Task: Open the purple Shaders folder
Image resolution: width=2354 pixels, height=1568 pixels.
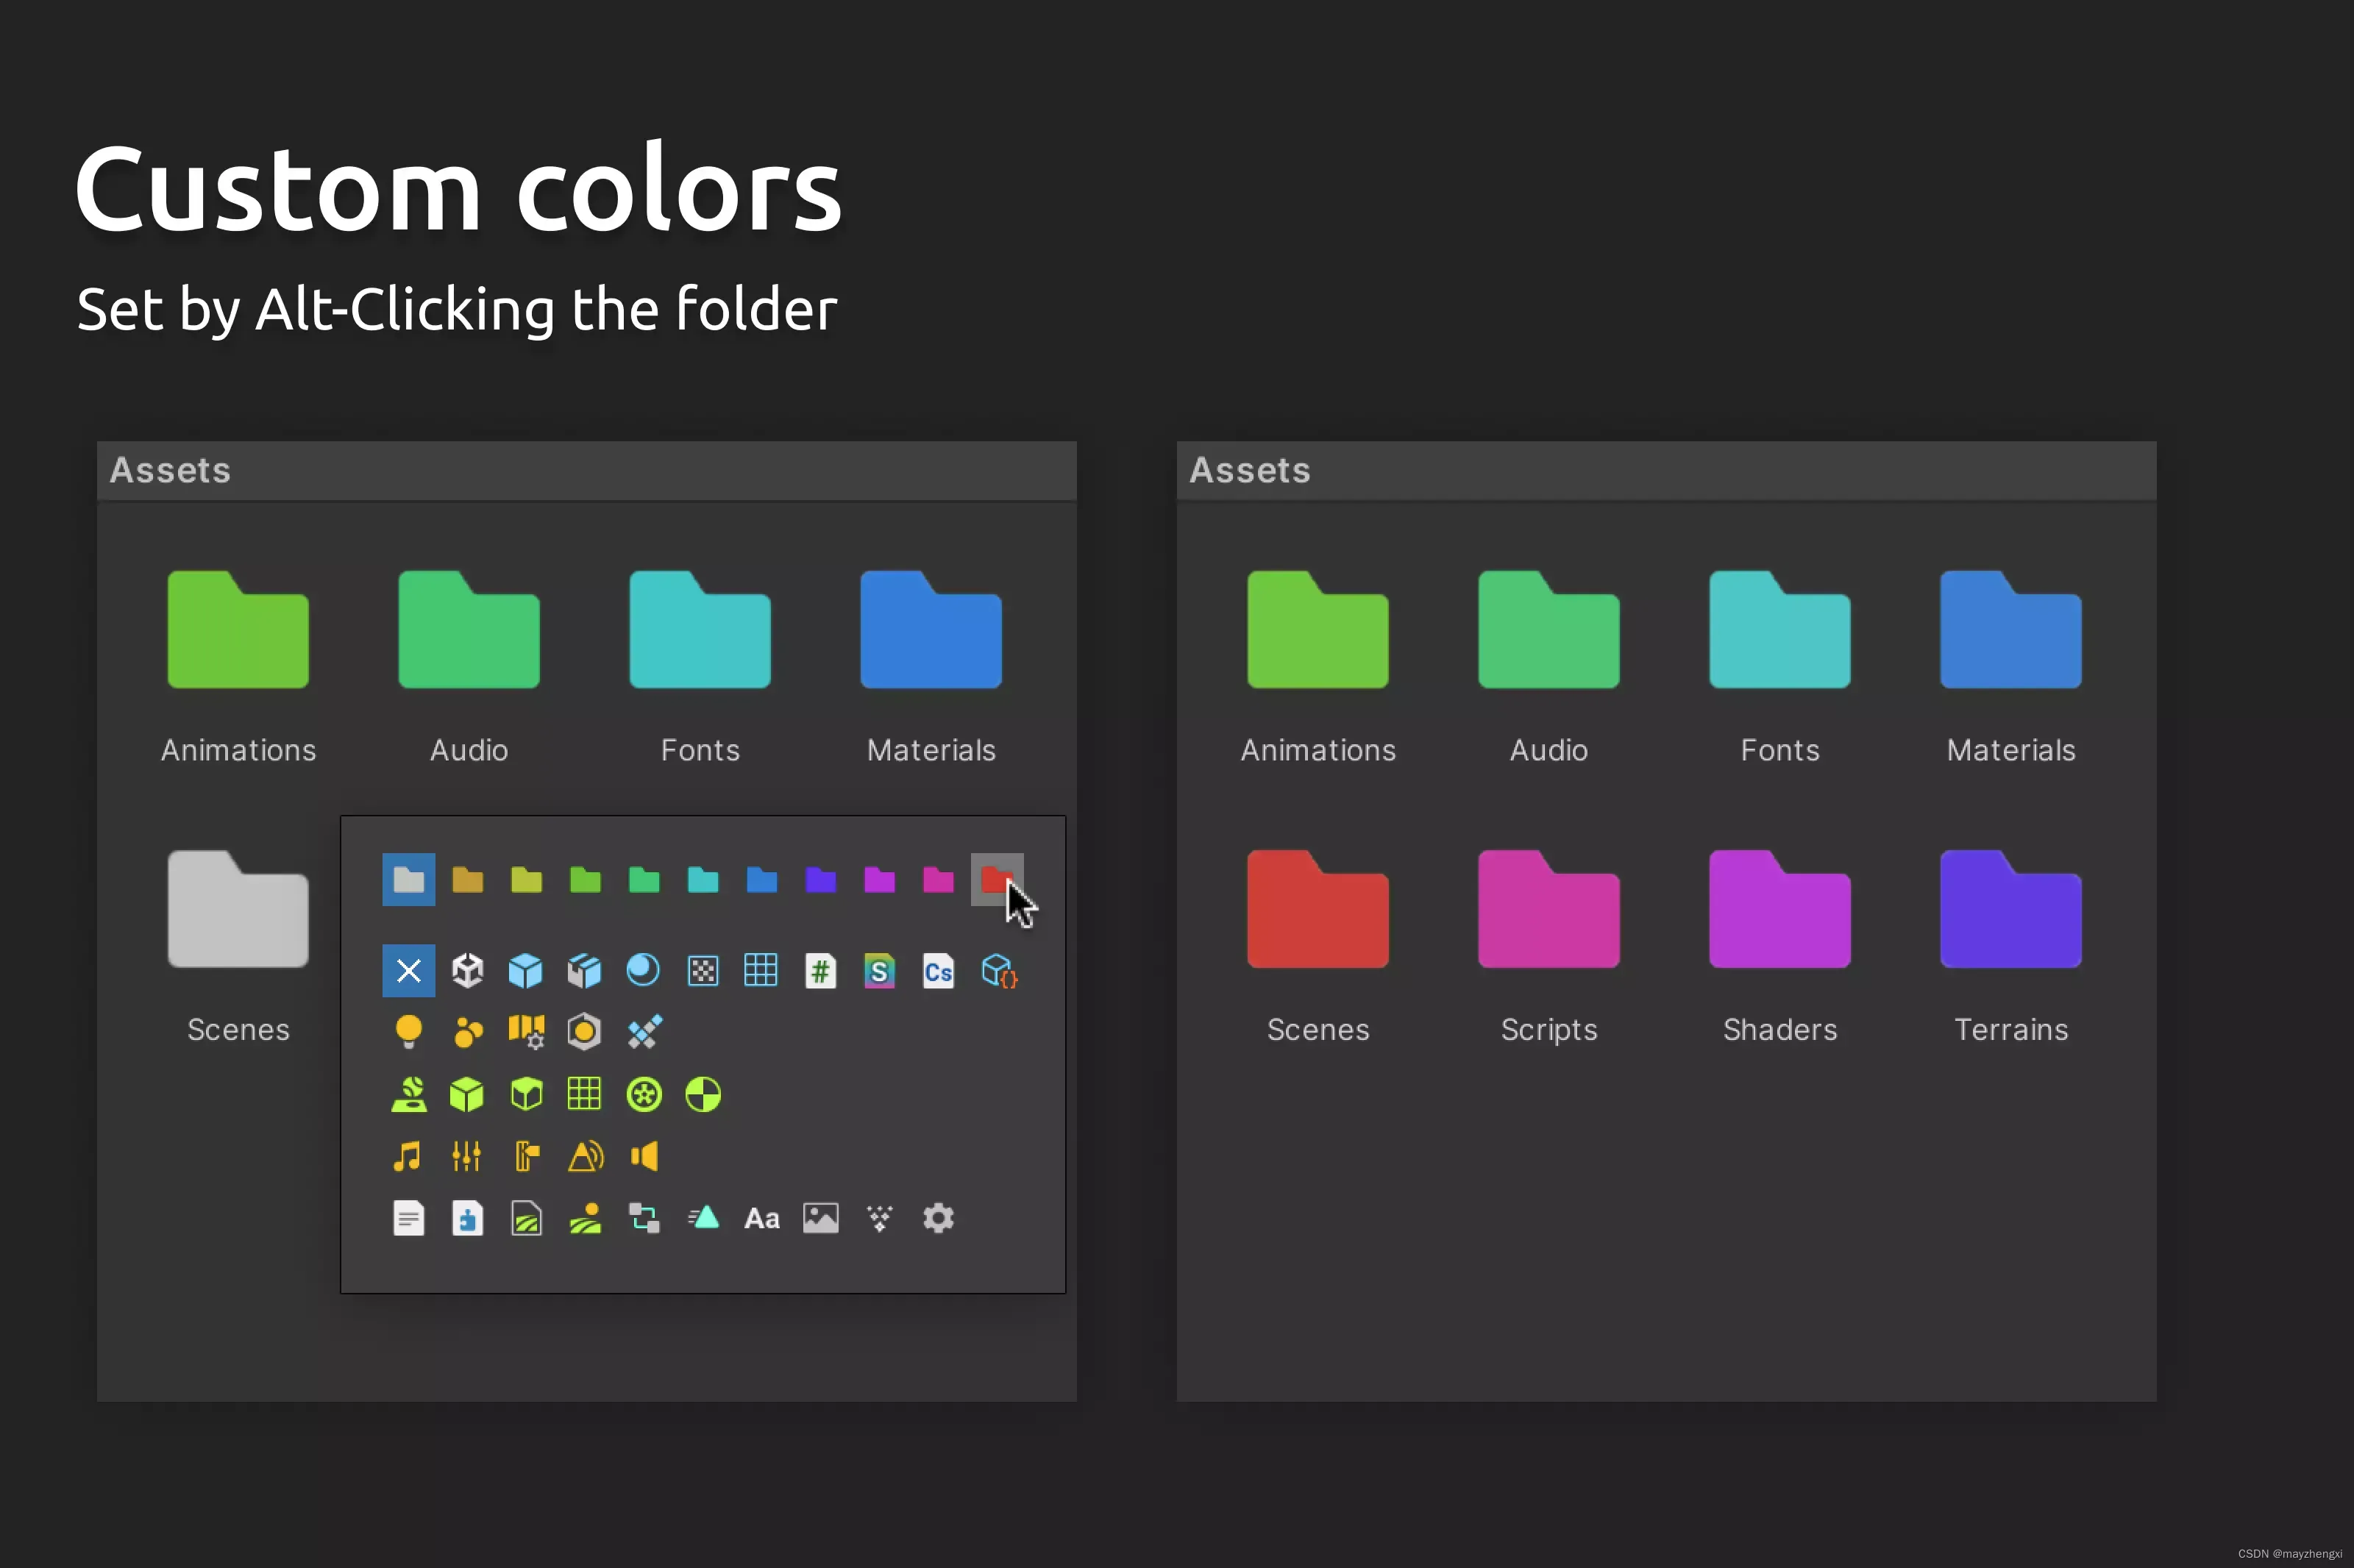Action: [x=1780, y=908]
